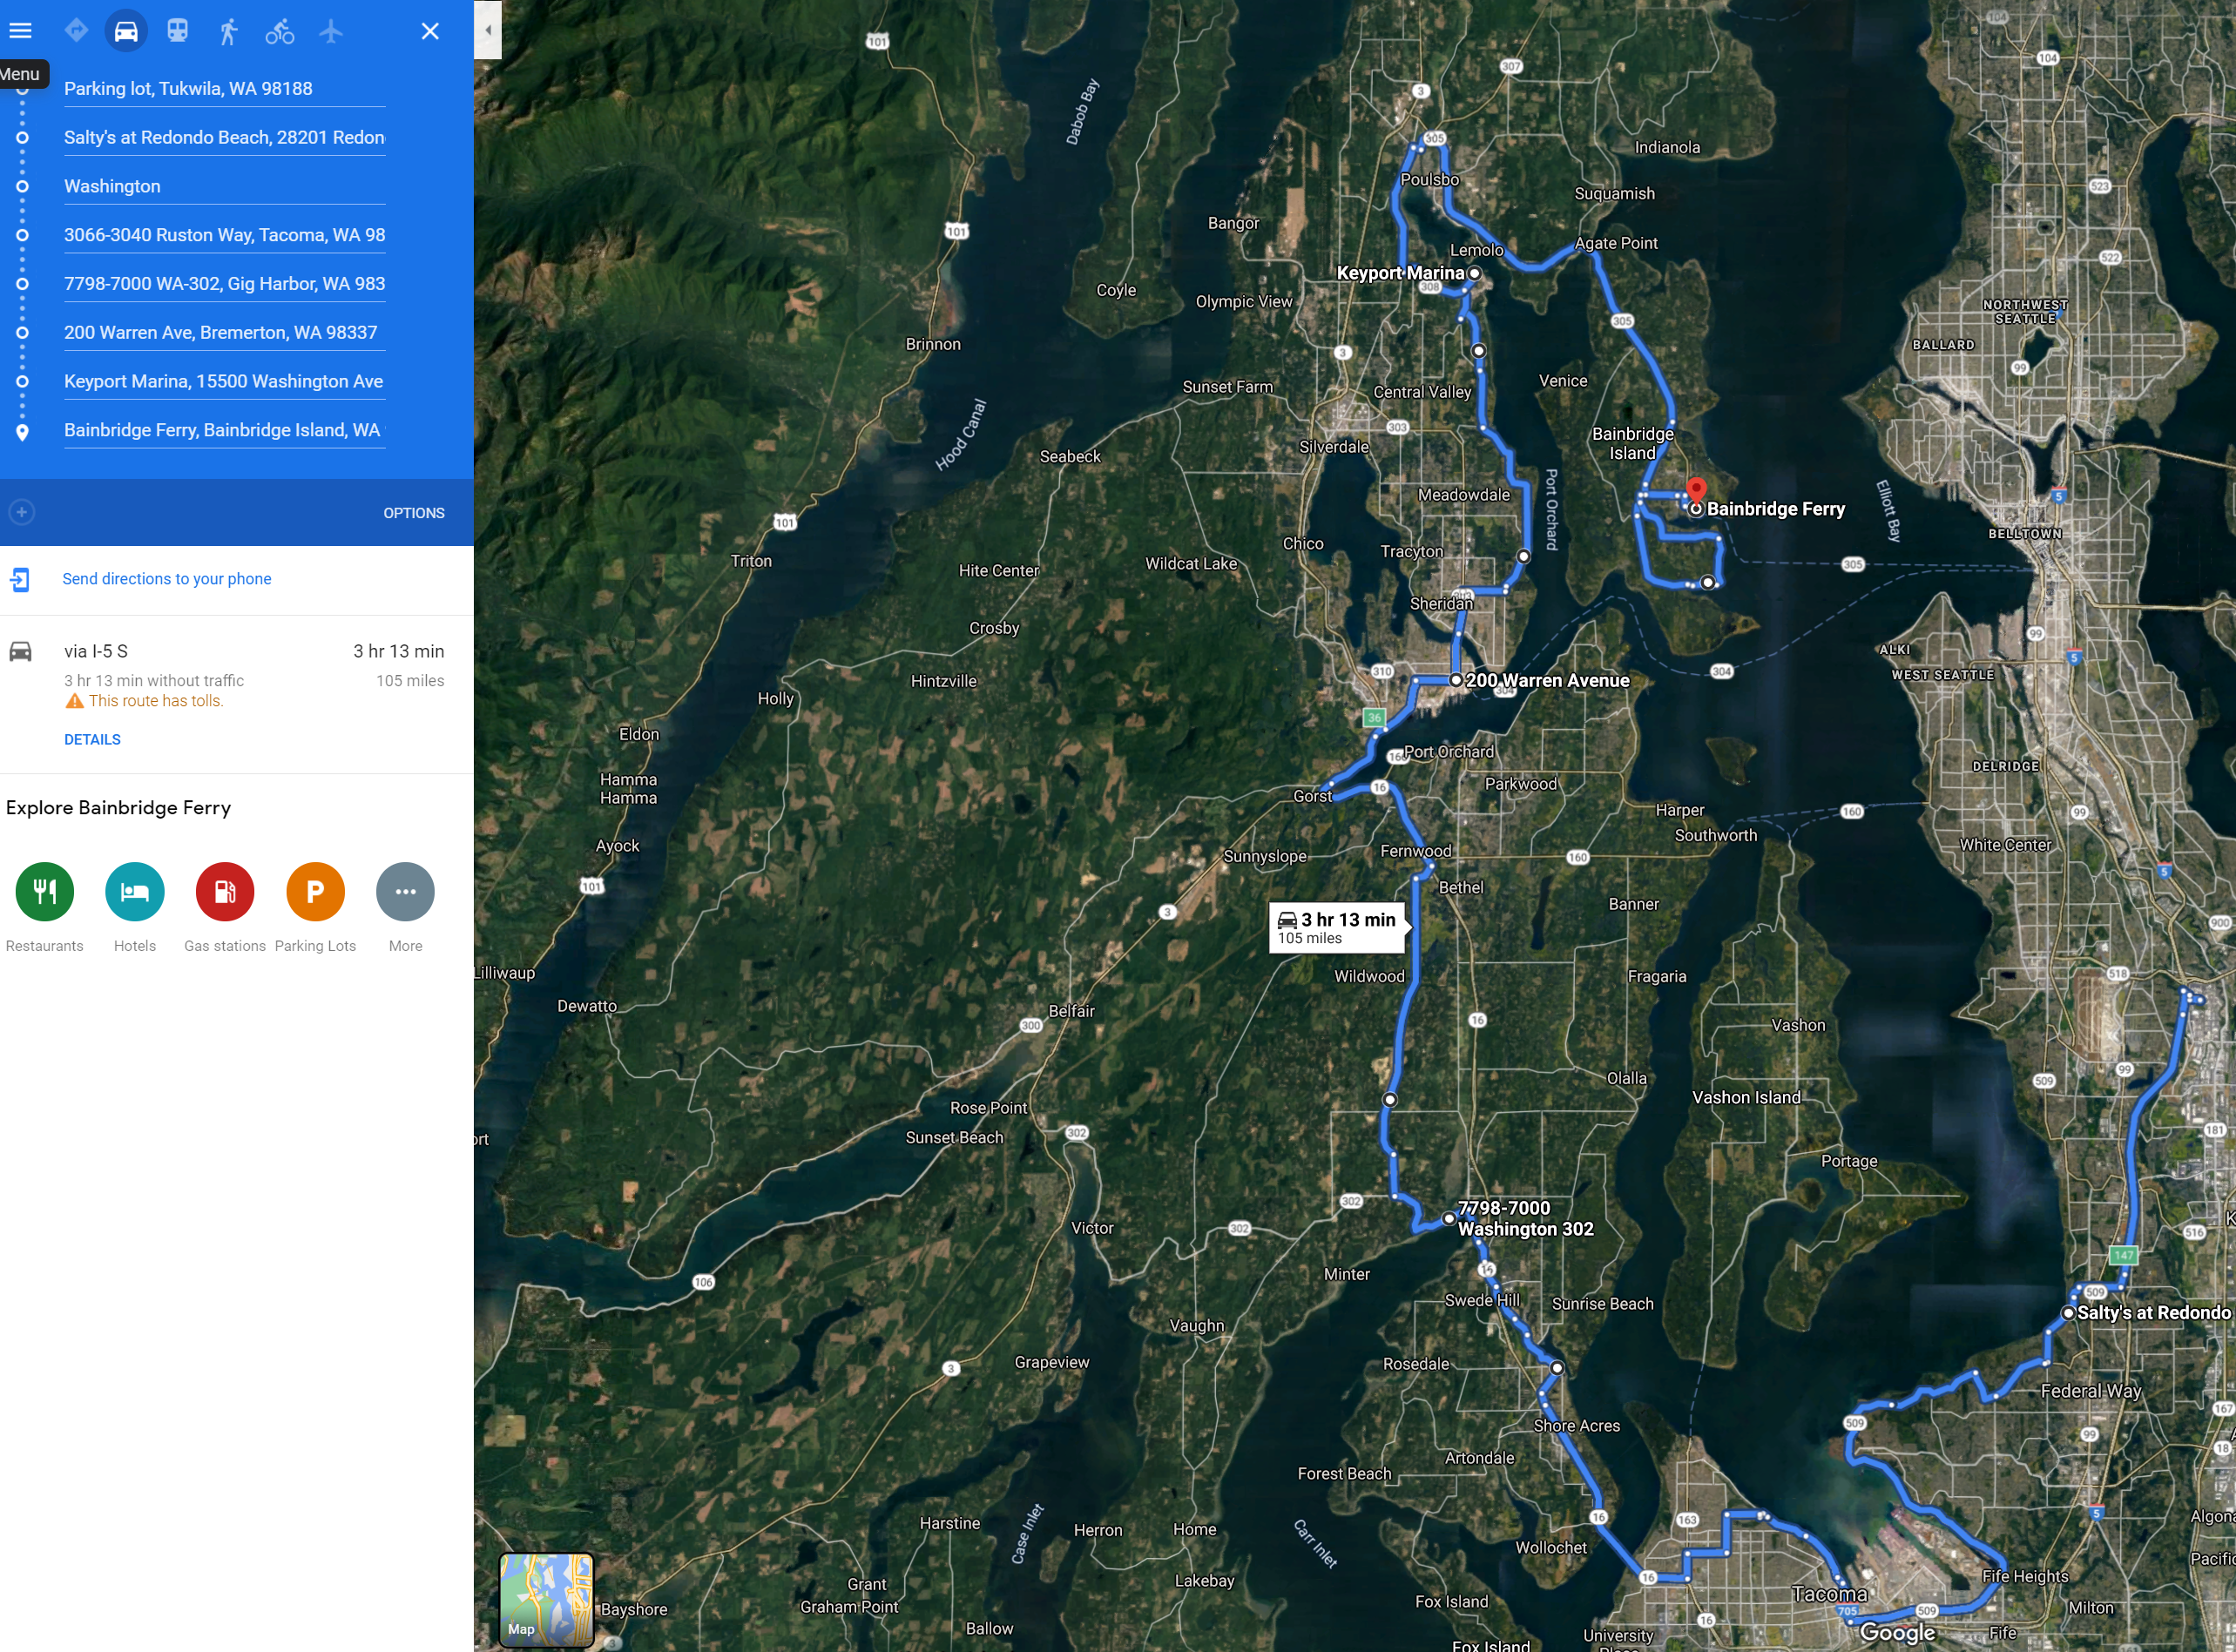Open the hamburger main menu
The width and height of the screenshot is (2236, 1652).
[20, 31]
